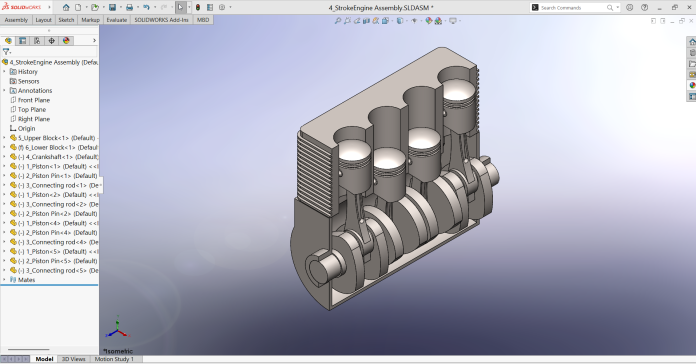Click the Display Style icon
696x364 pixels.
click(400, 20)
